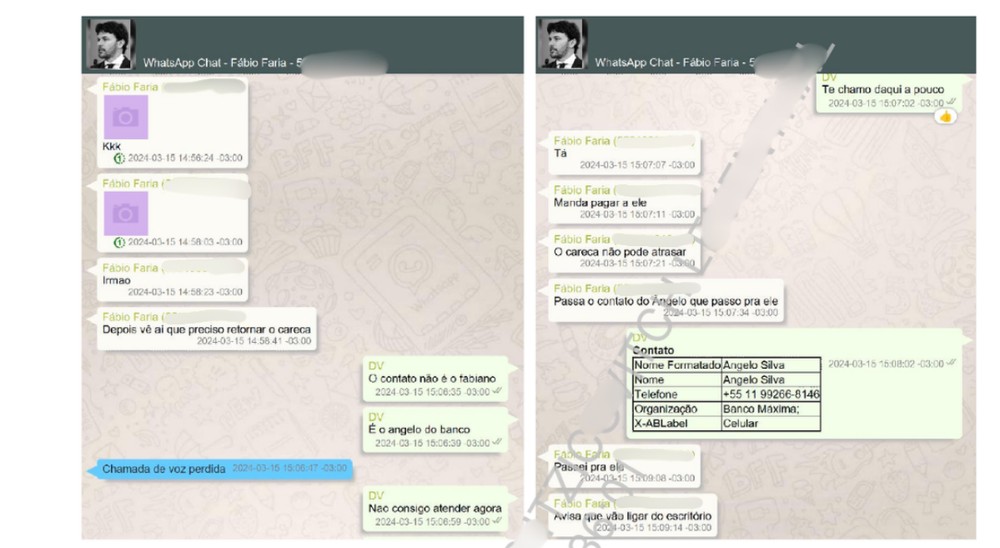Open the purple photo placeholder above Kkk
Image resolution: width=1000 pixels, height=548 pixels.
pyautogui.click(x=126, y=117)
